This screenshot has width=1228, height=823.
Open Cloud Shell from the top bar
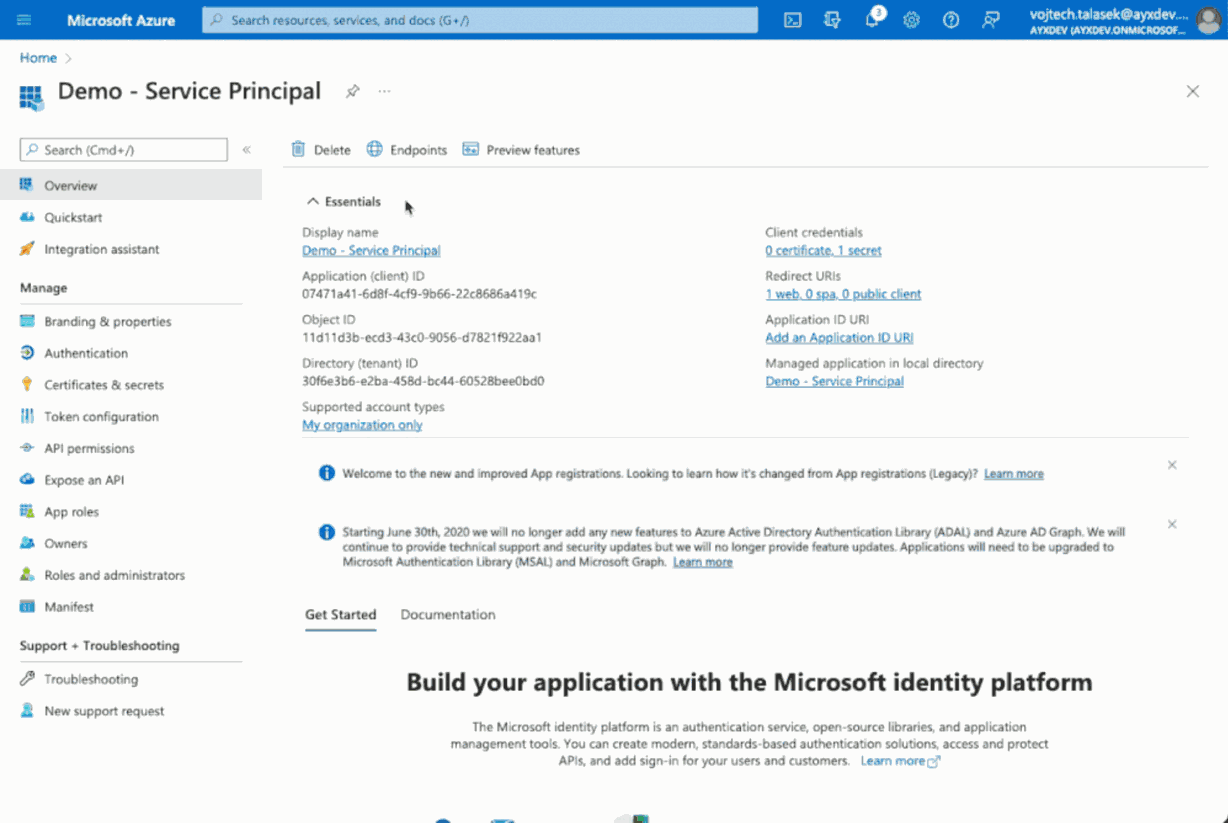pos(792,20)
